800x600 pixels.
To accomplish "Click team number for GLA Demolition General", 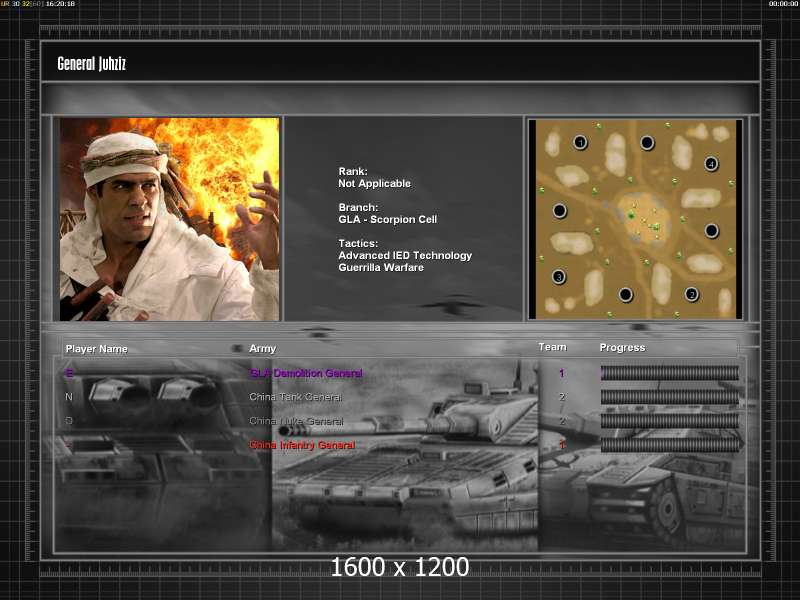I will [x=562, y=373].
